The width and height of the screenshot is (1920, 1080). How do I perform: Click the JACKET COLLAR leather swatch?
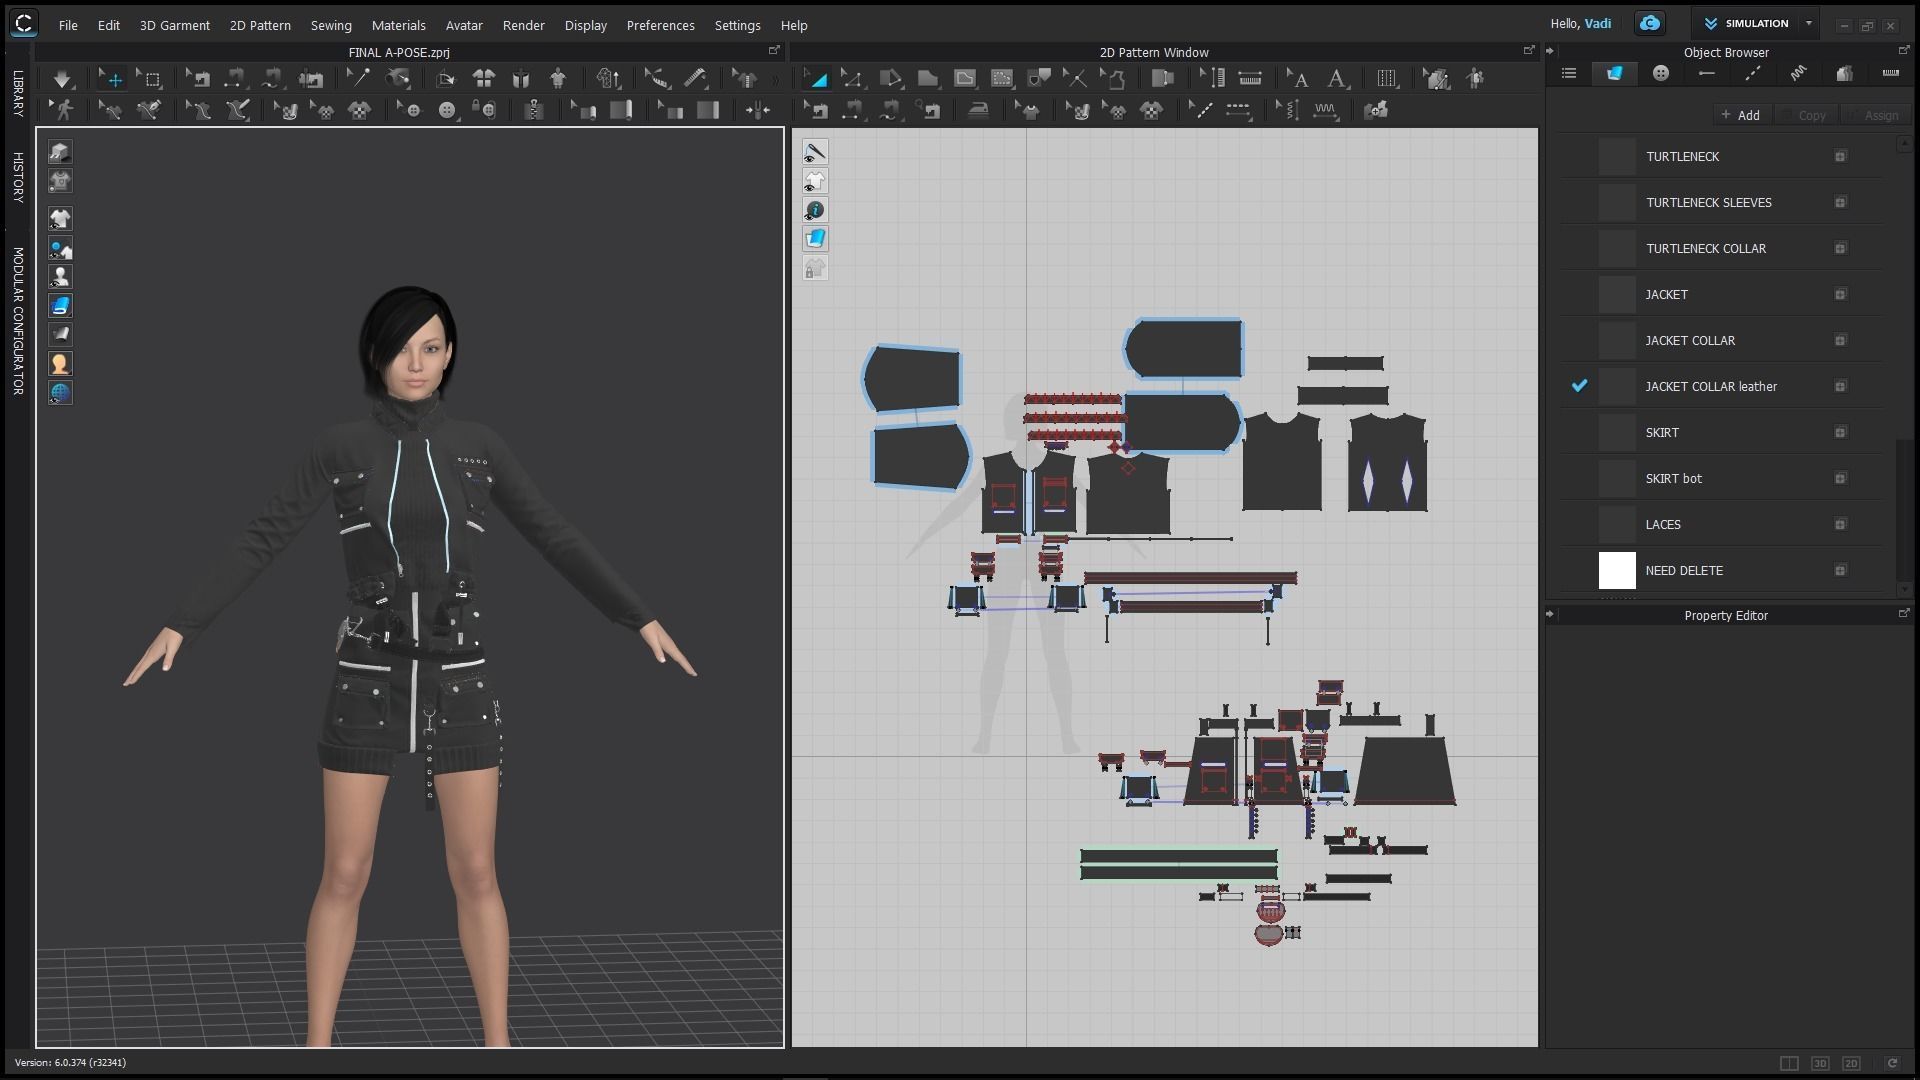[x=1617, y=387]
